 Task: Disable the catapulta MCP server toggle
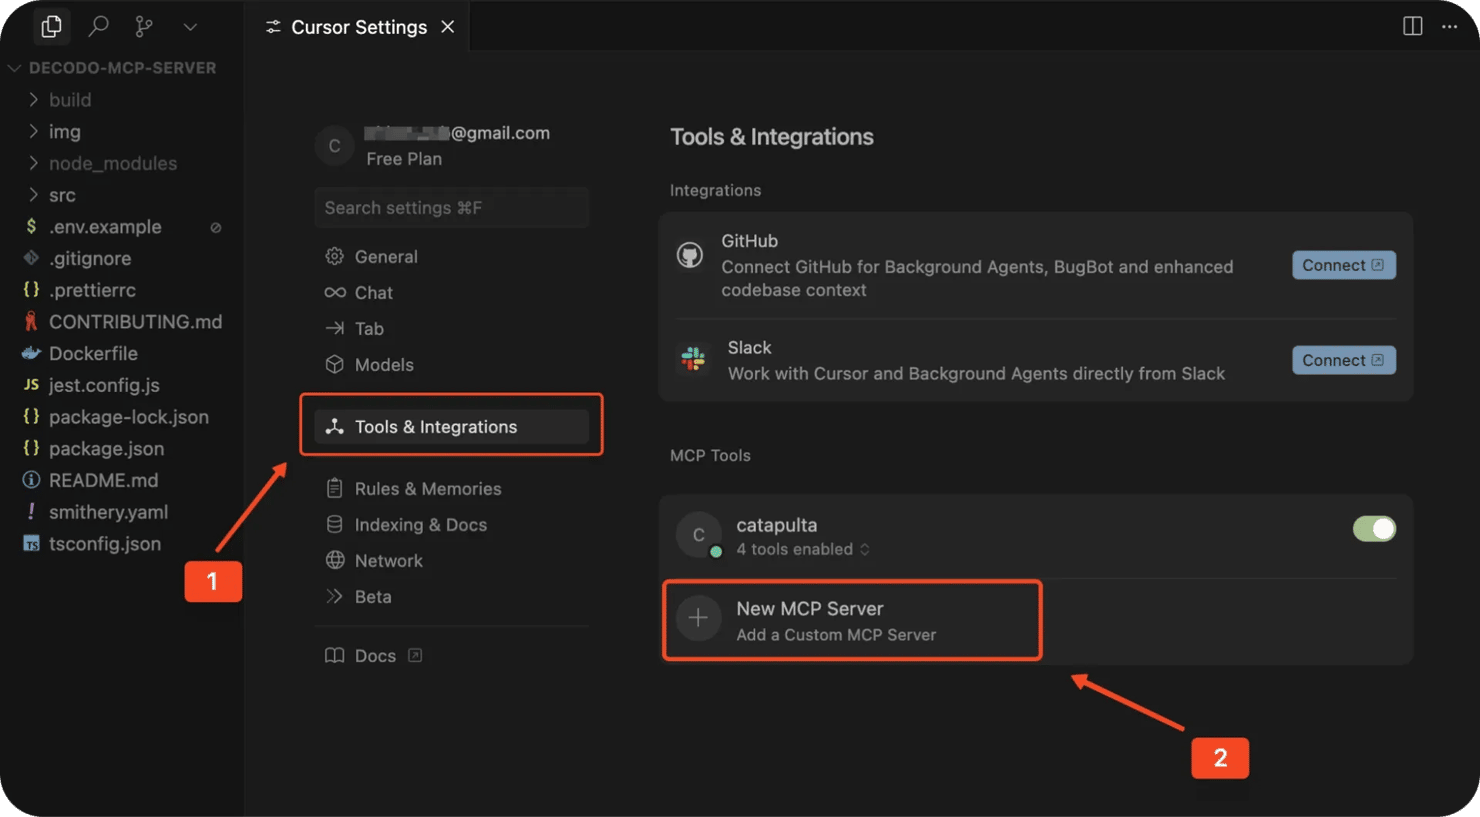coord(1374,529)
